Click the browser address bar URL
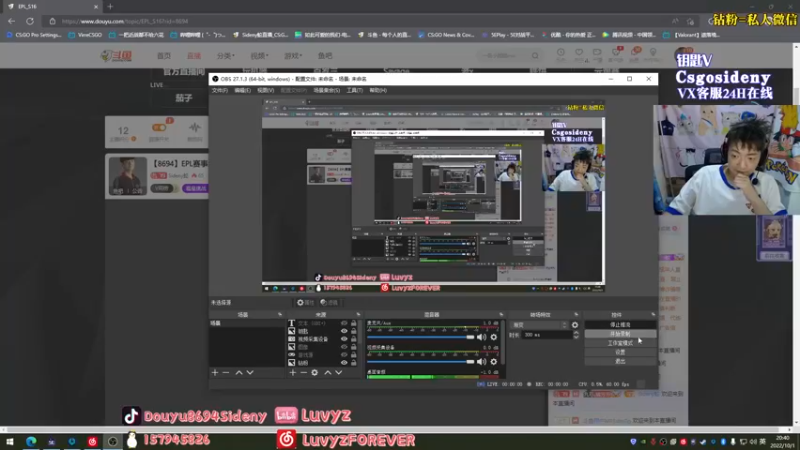 pyautogui.click(x=125, y=21)
